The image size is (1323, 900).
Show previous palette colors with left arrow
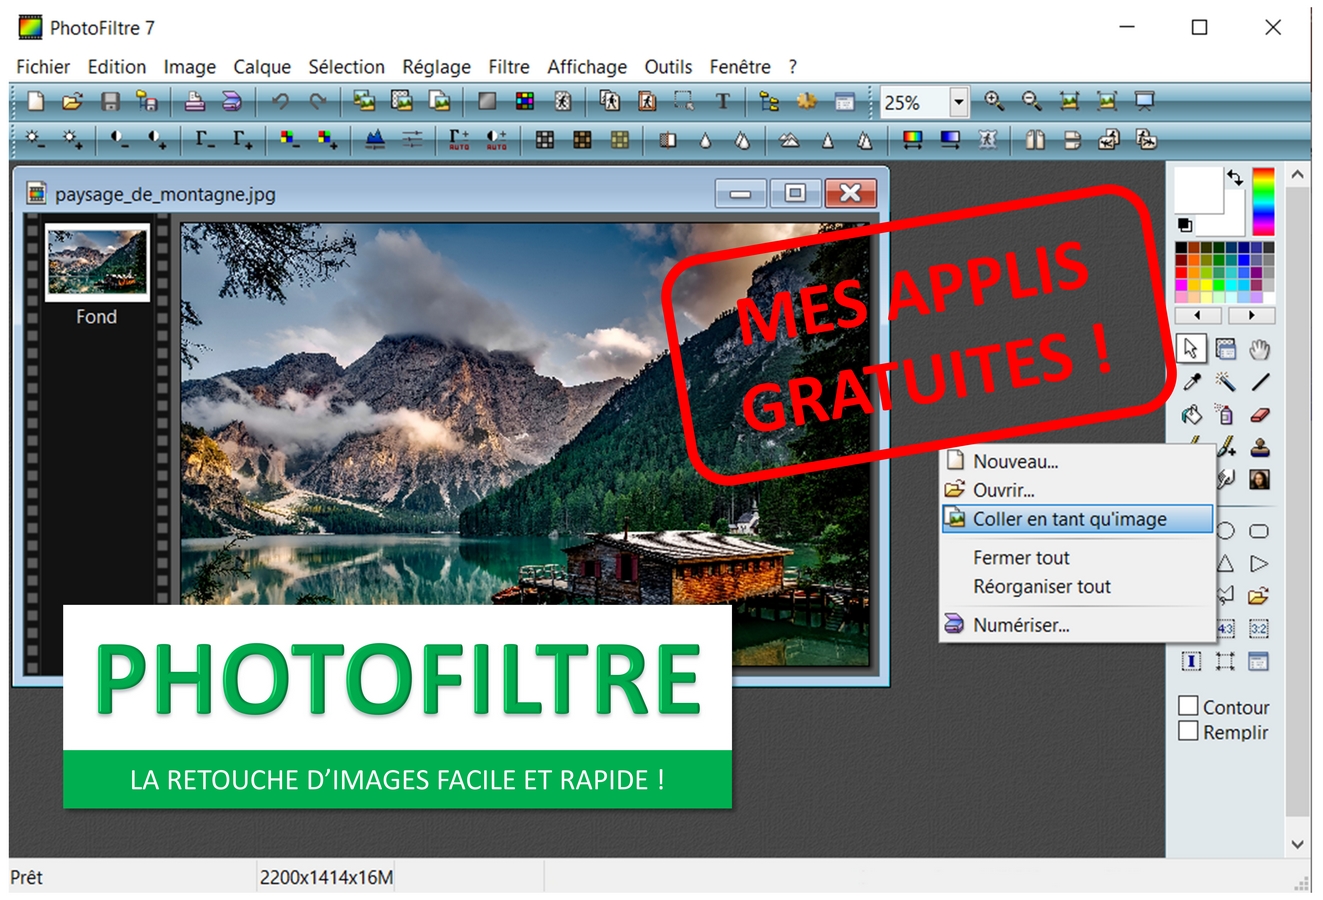coord(1198,315)
